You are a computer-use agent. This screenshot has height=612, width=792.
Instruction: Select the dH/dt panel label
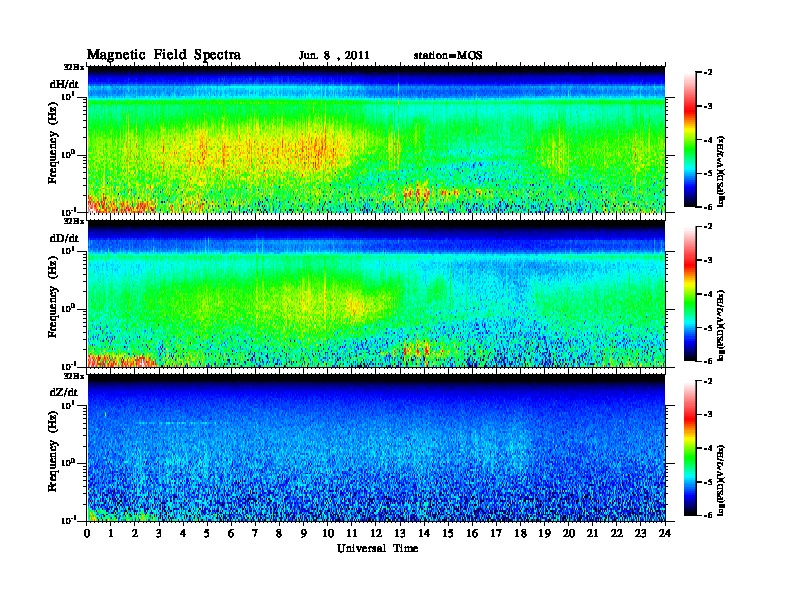(x=64, y=85)
